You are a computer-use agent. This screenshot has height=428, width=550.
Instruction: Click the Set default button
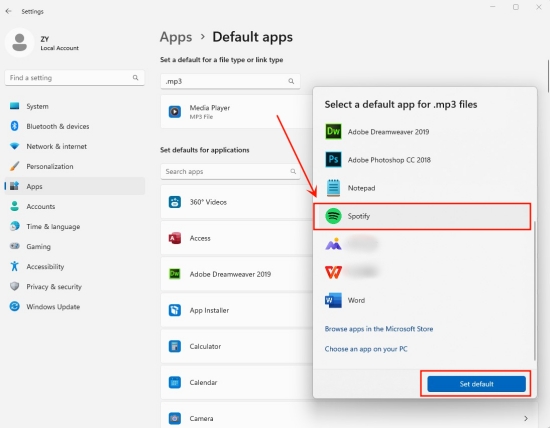coord(476,384)
